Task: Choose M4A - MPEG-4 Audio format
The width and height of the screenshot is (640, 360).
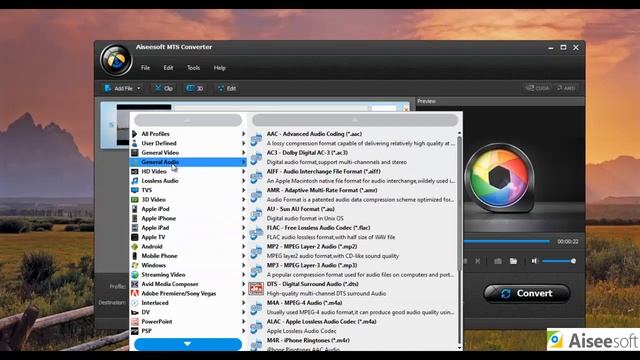Action: pyautogui.click(x=353, y=308)
